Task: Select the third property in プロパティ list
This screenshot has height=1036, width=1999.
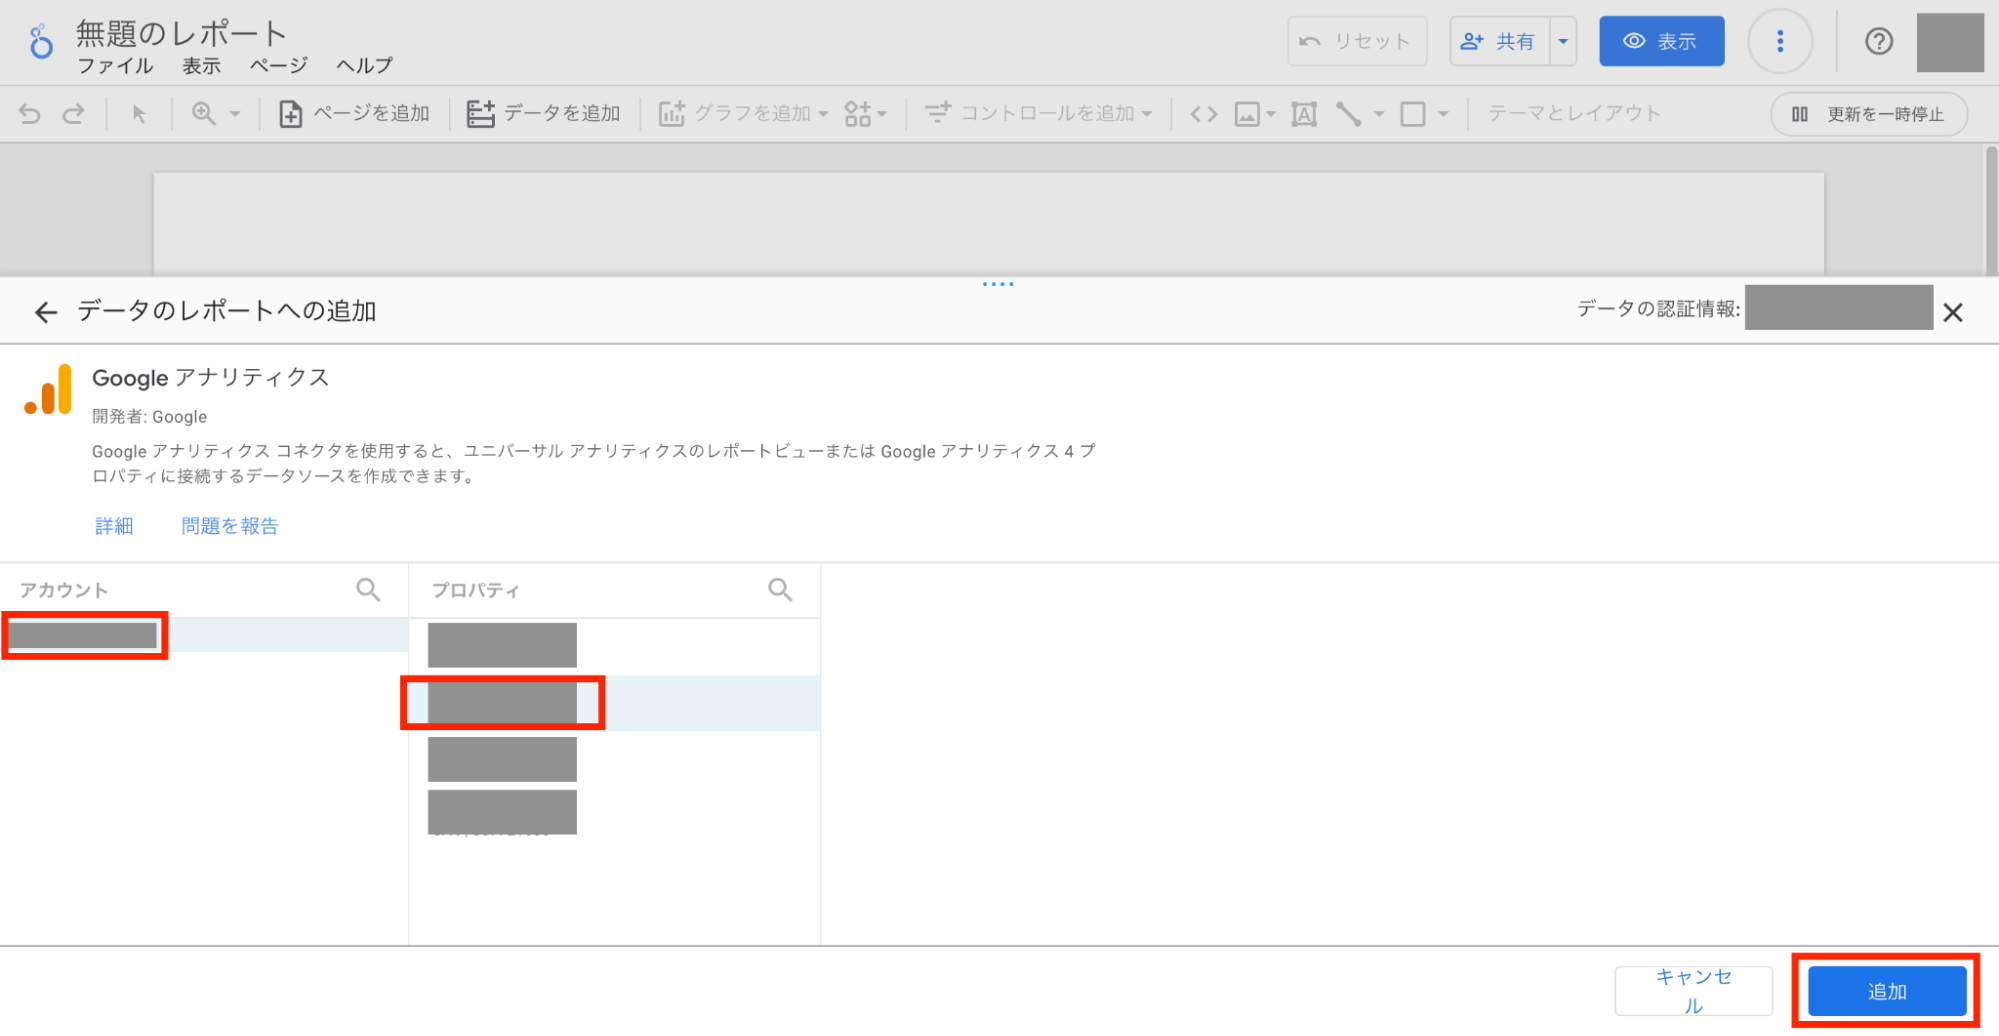Action: coord(614,759)
